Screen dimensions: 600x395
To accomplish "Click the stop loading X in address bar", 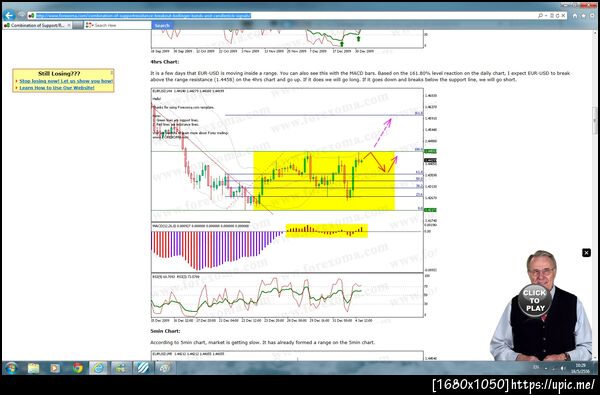I will 563,16.
